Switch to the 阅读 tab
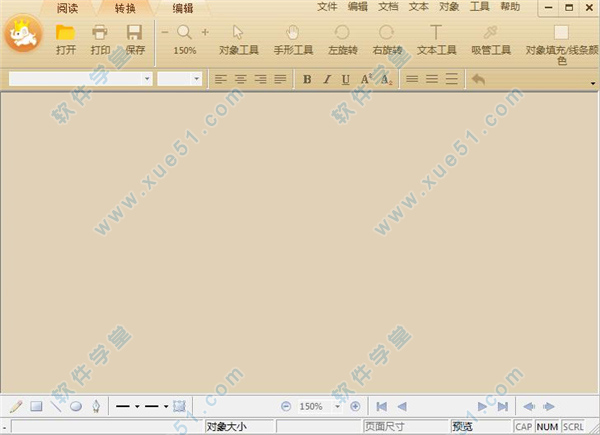 point(67,8)
